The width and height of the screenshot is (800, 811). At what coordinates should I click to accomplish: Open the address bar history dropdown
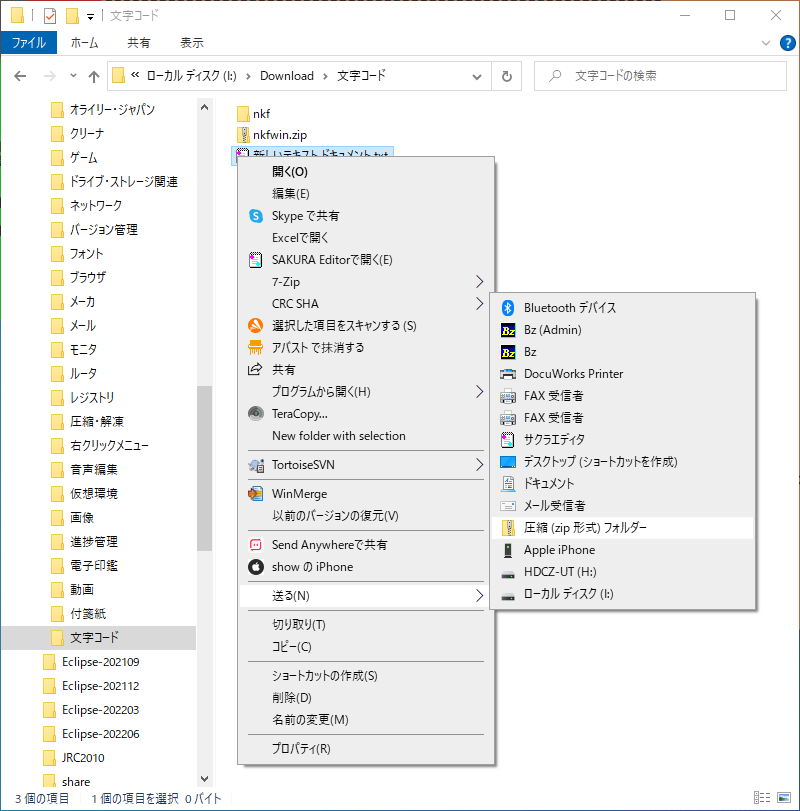(477, 77)
